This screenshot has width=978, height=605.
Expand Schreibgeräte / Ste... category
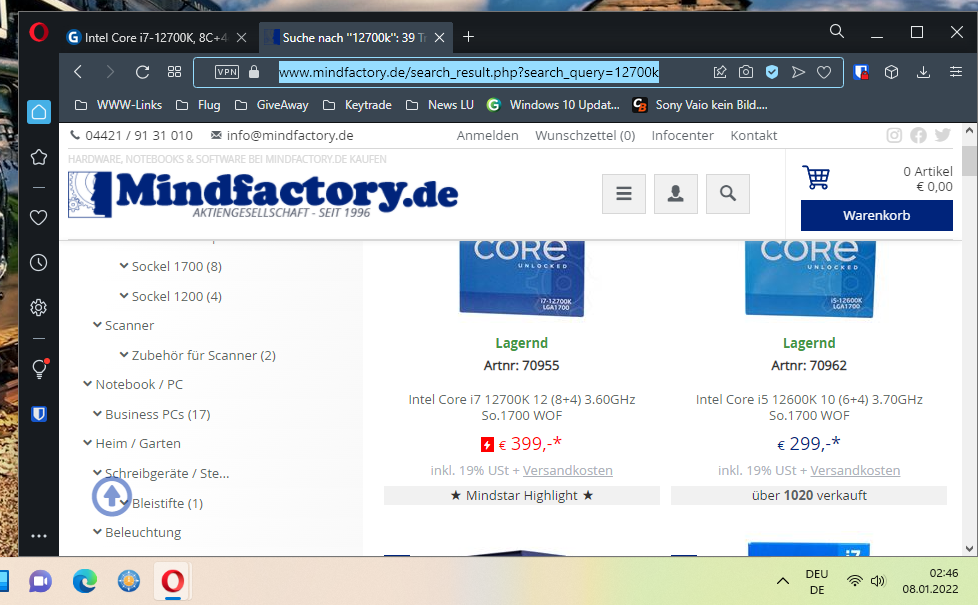(161, 473)
